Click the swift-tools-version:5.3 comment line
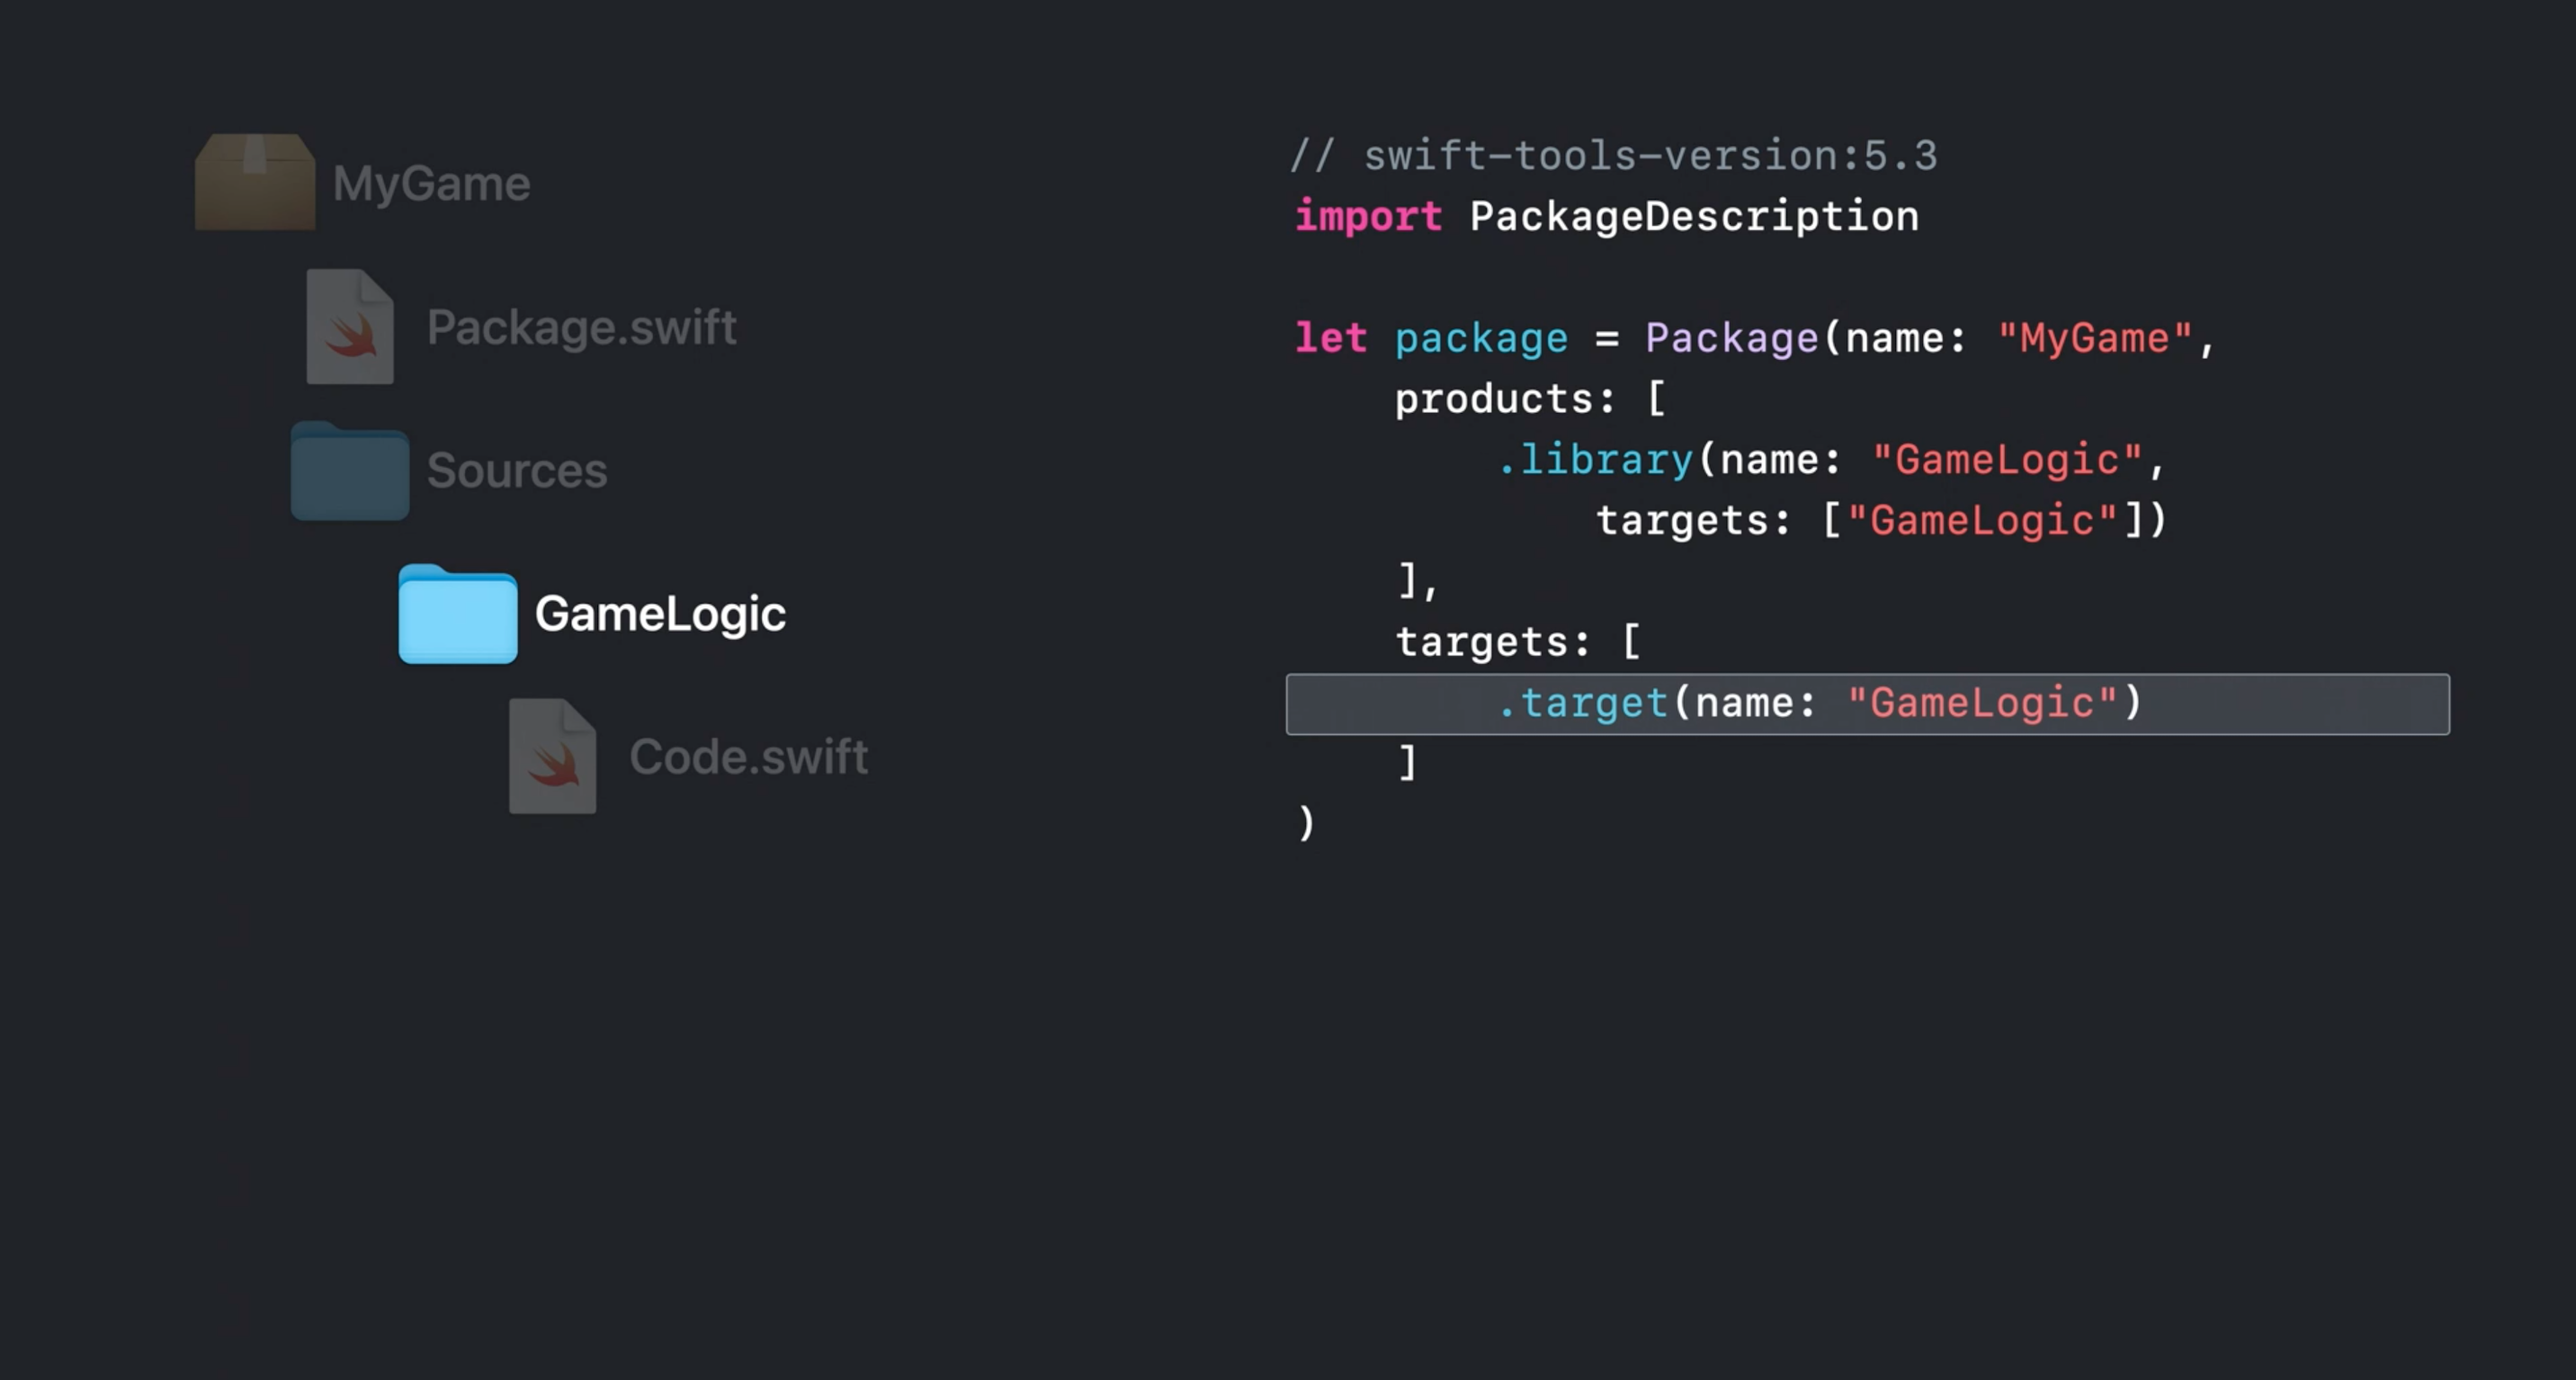The image size is (2576, 1380). [x=1614, y=156]
